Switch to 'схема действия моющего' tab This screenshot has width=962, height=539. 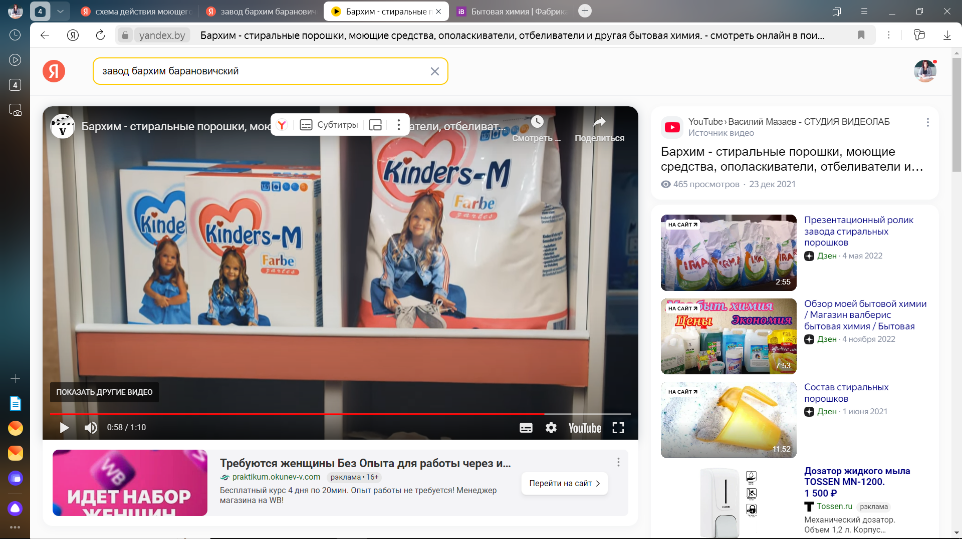point(137,11)
